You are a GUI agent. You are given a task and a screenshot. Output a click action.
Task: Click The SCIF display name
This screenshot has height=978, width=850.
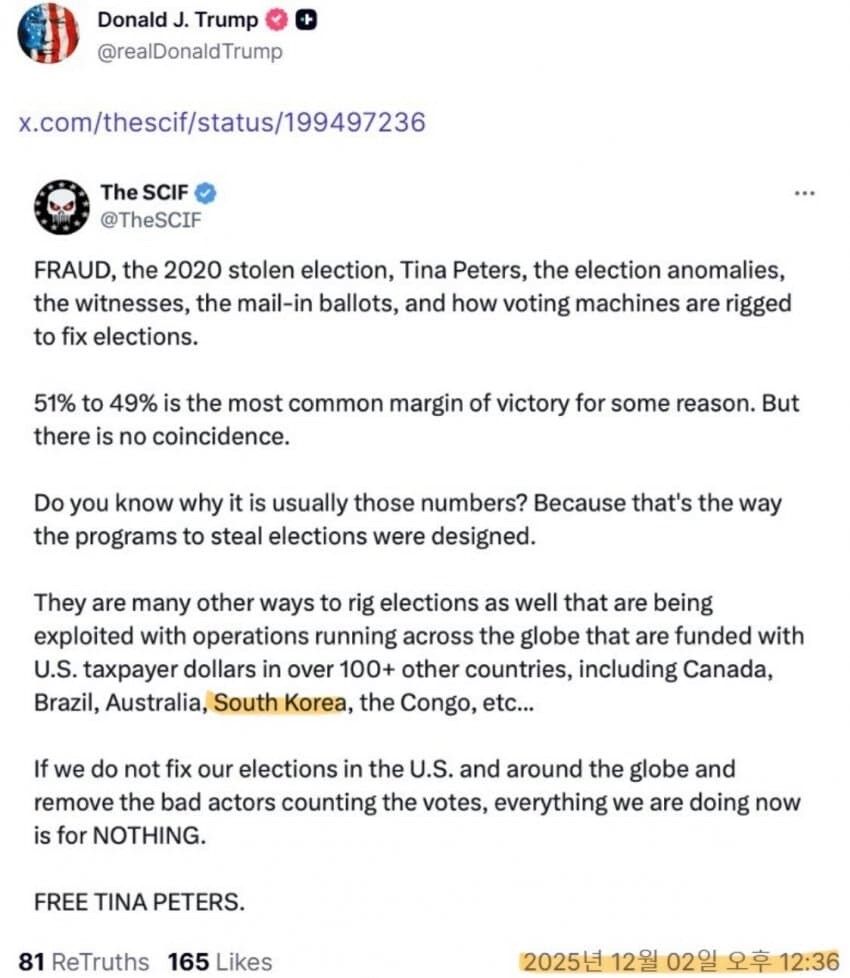click(144, 192)
